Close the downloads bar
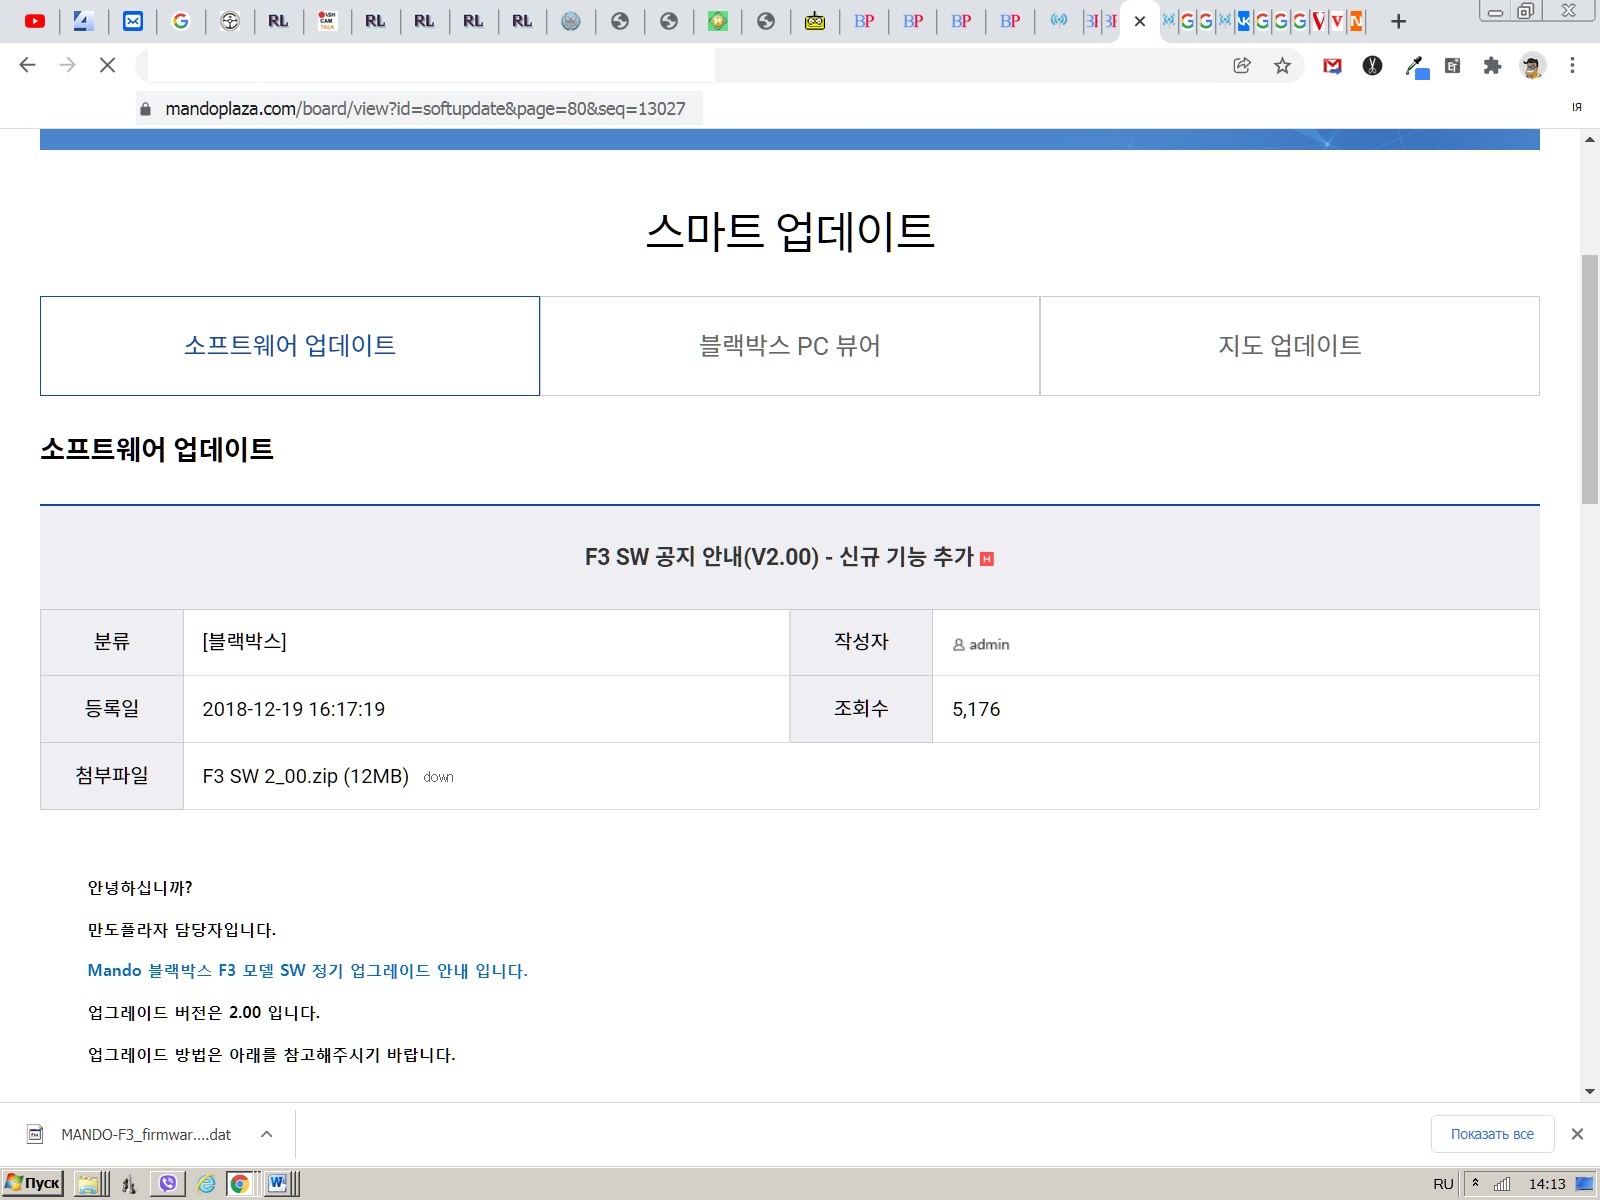The height and width of the screenshot is (1200, 1600). [x=1577, y=1134]
